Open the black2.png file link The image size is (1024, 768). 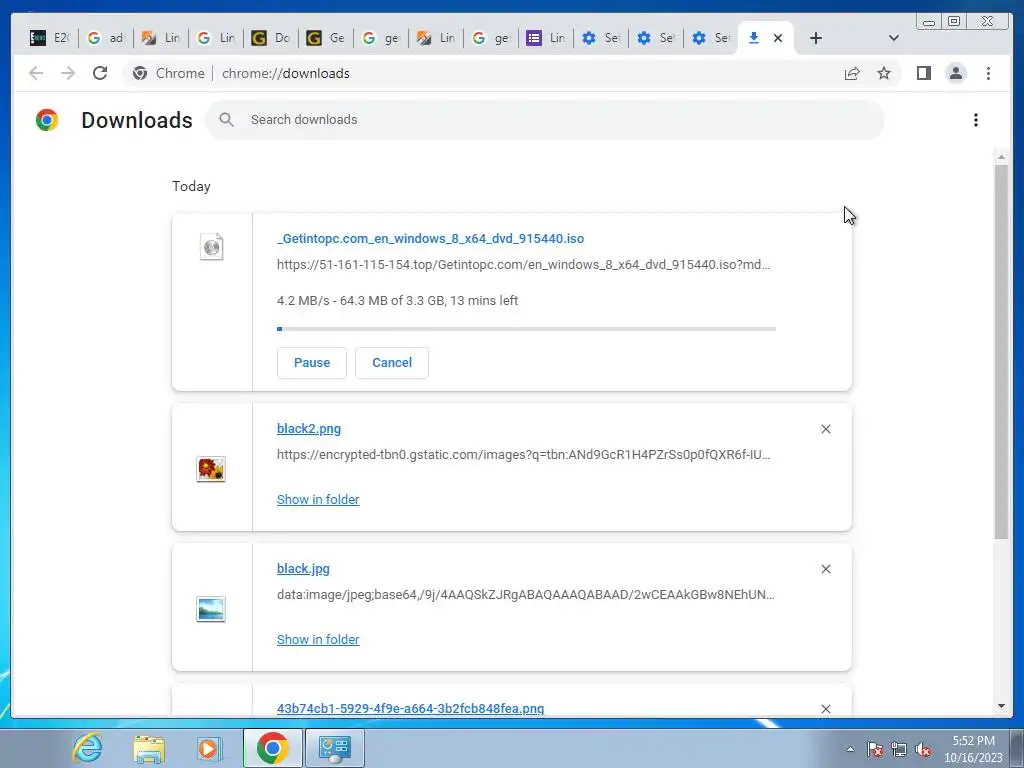tap(309, 429)
